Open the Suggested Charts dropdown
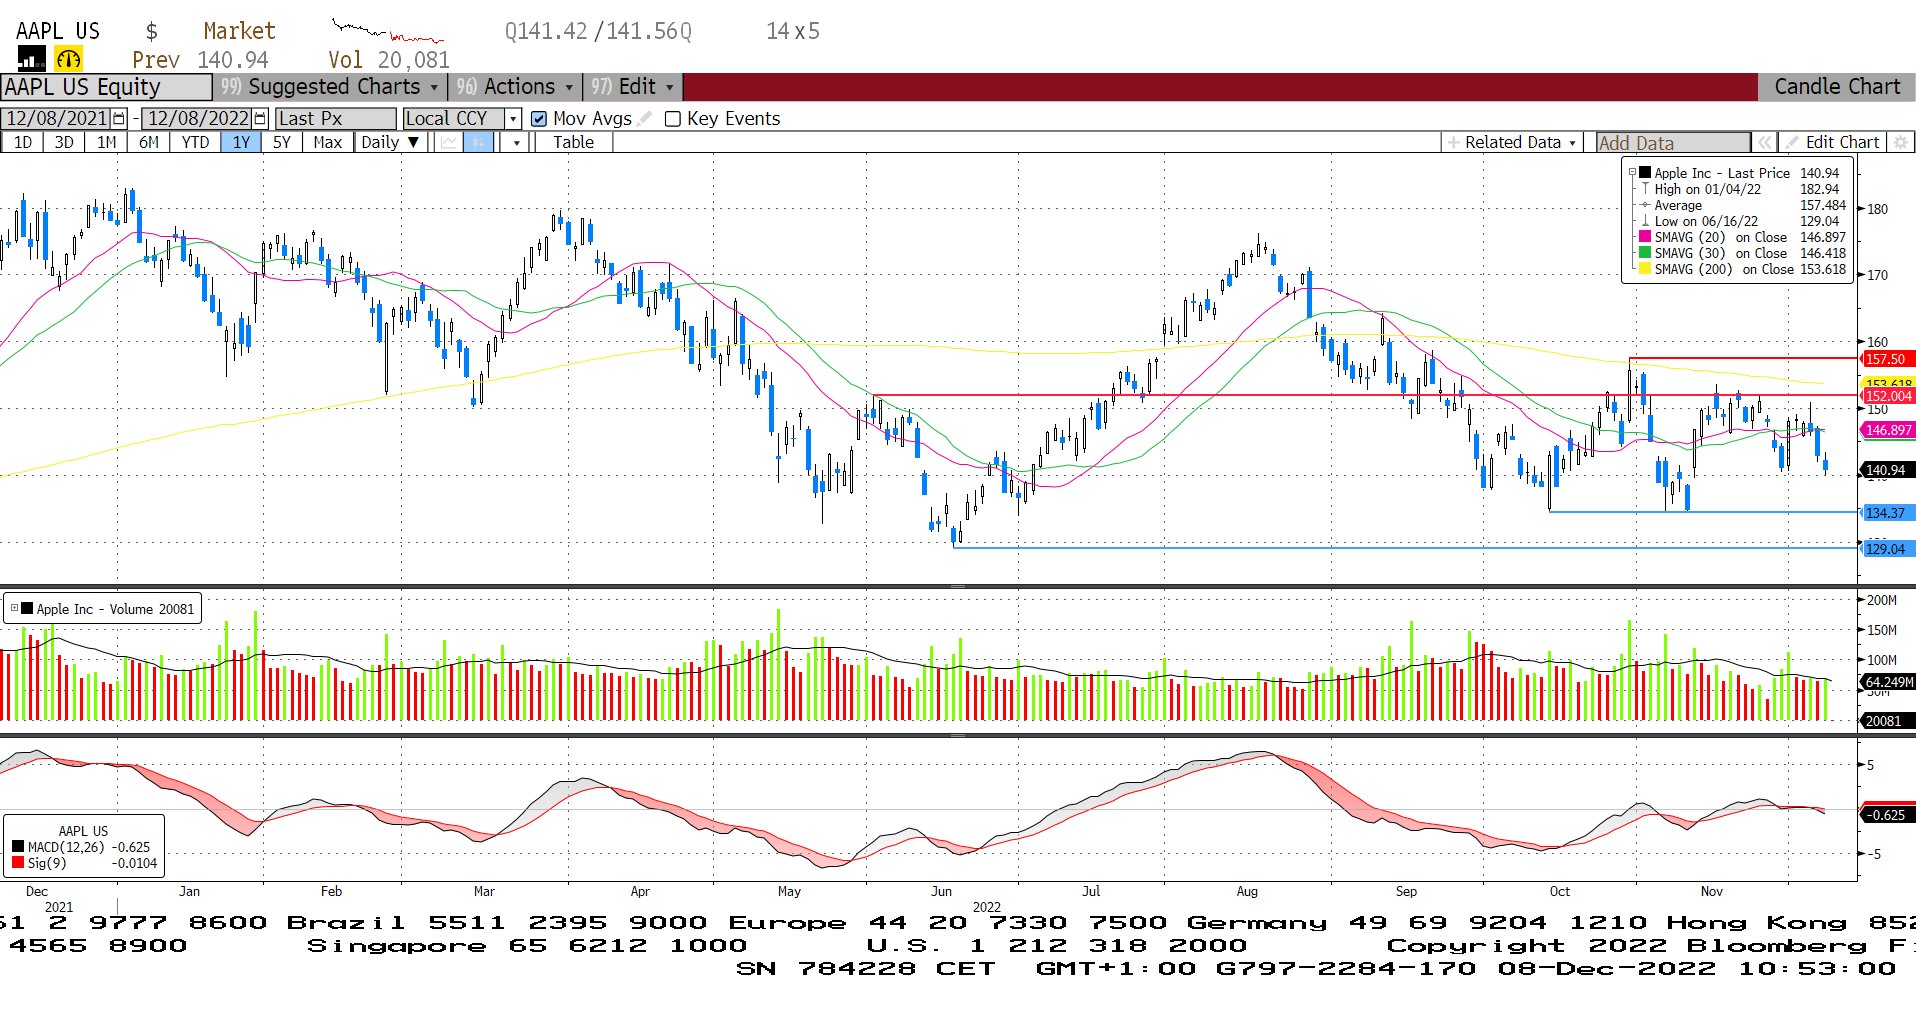Image resolution: width=1916 pixels, height=1024 pixels. click(330, 87)
